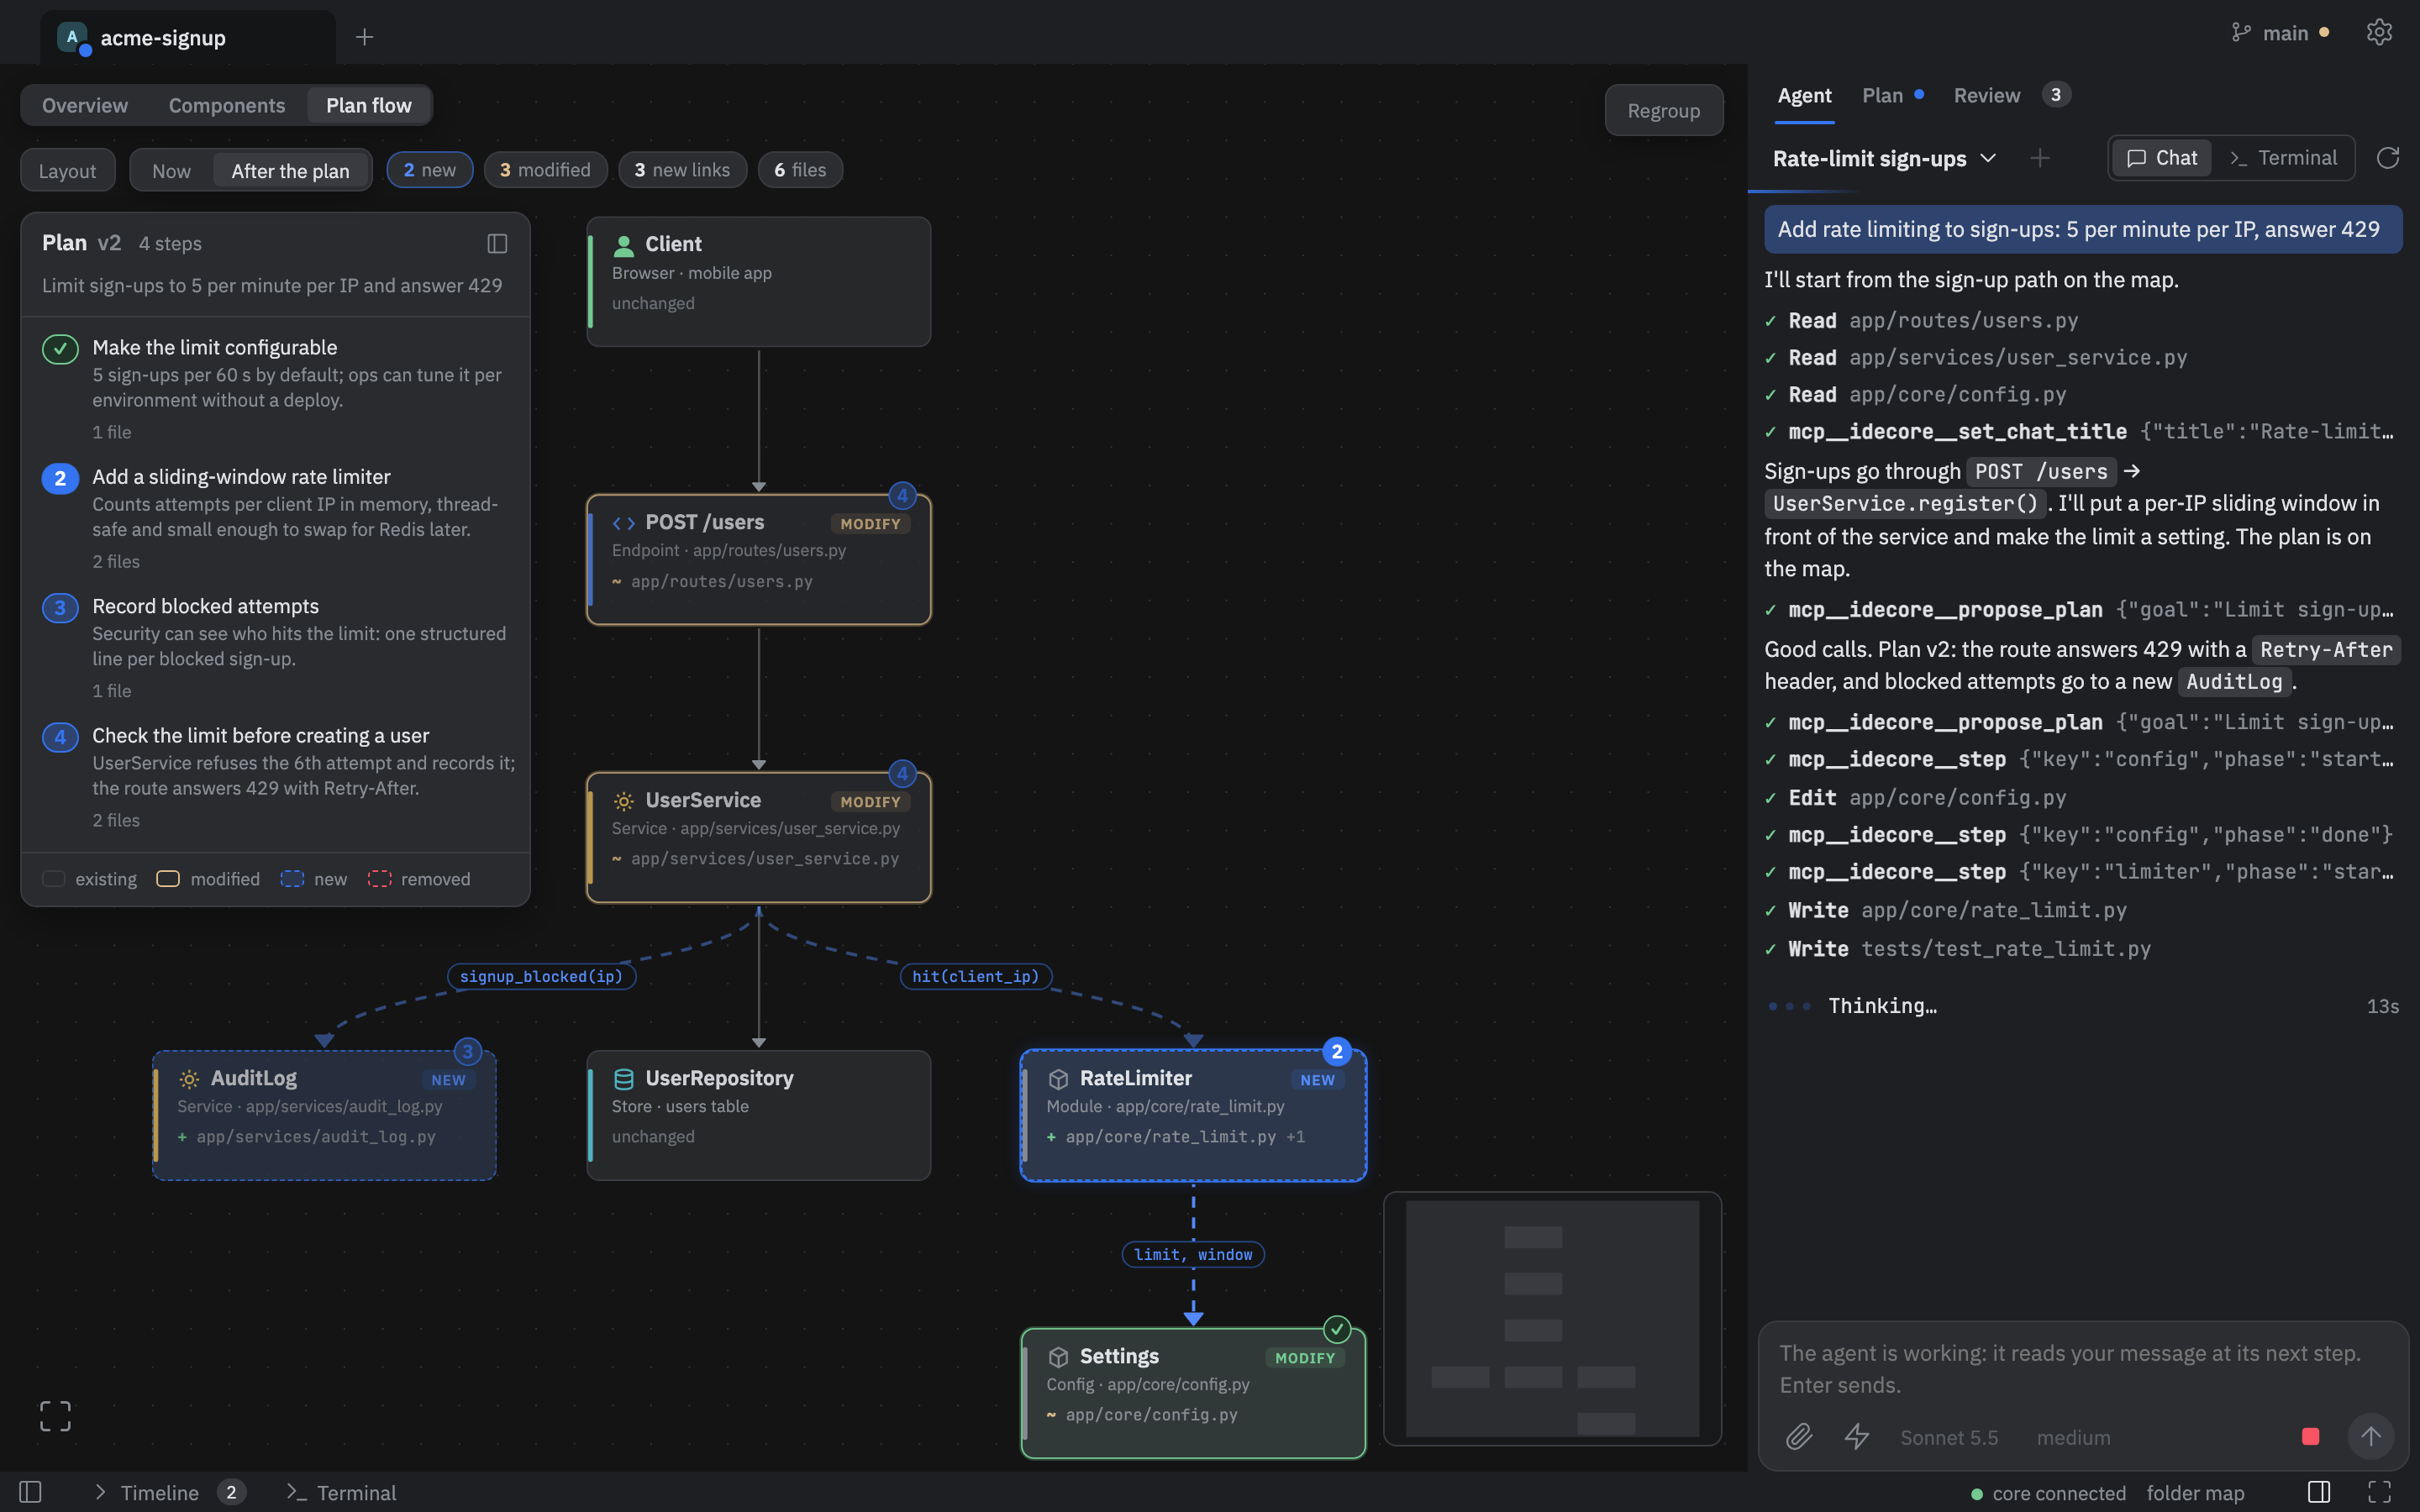Open Terminal in the bottom bar
Image resolution: width=2420 pixels, height=1512 pixels.
click(x=341, y=1492)
